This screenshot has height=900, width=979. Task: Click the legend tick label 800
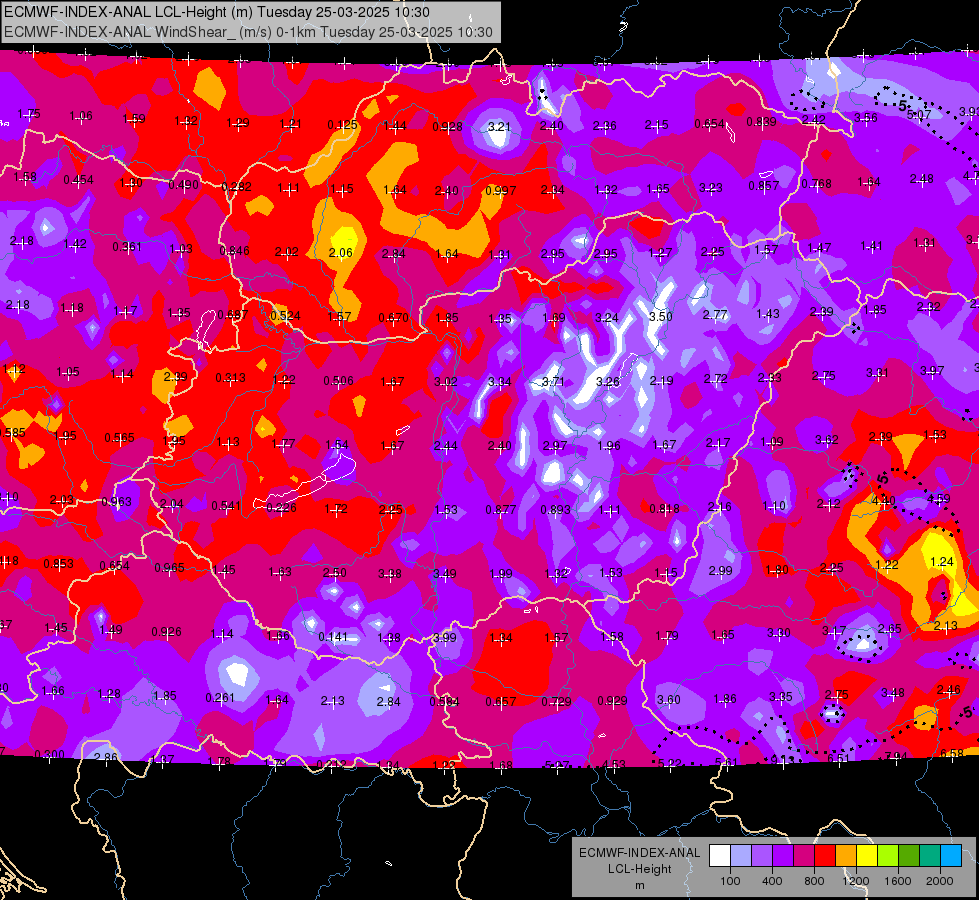(814, 881)
